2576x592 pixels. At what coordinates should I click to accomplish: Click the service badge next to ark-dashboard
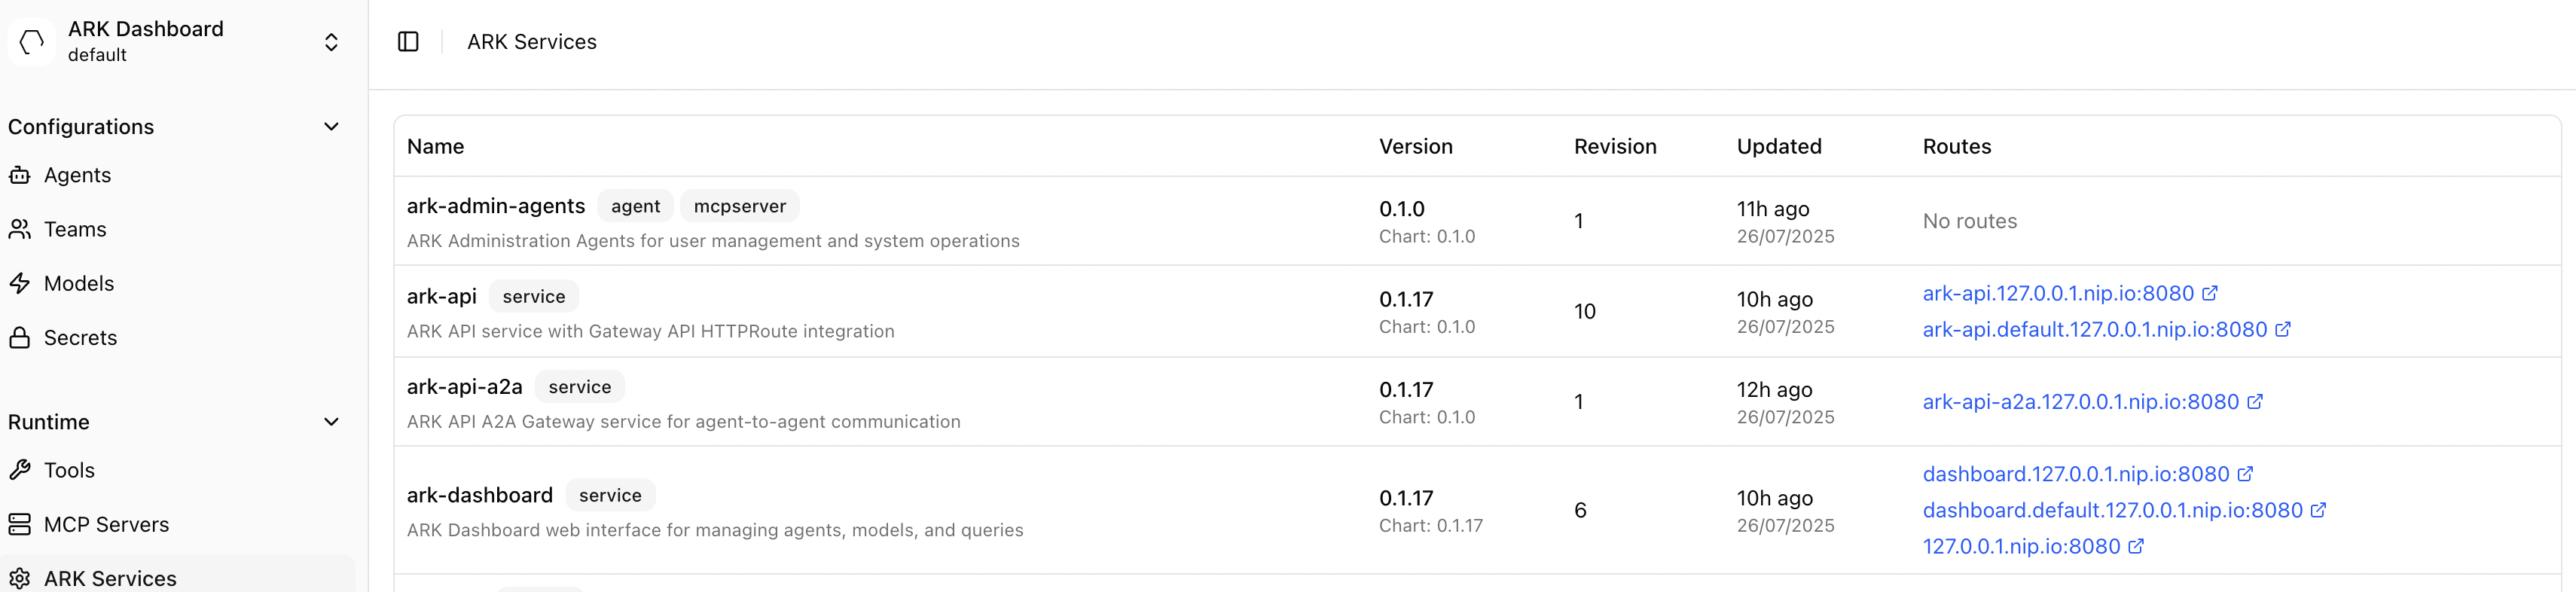pyautogui.click(x=610, y=495)
